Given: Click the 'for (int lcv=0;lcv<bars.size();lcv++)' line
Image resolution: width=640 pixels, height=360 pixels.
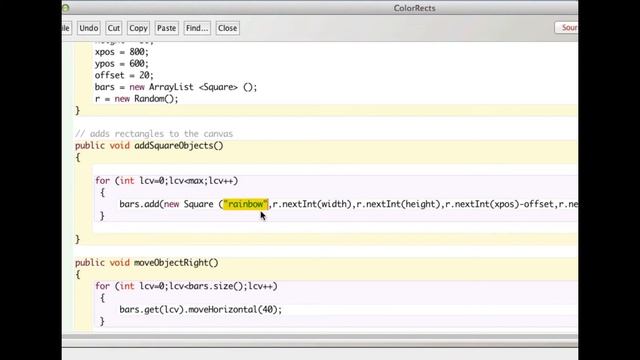Looking at the screenshot, I should click(186, 286).
